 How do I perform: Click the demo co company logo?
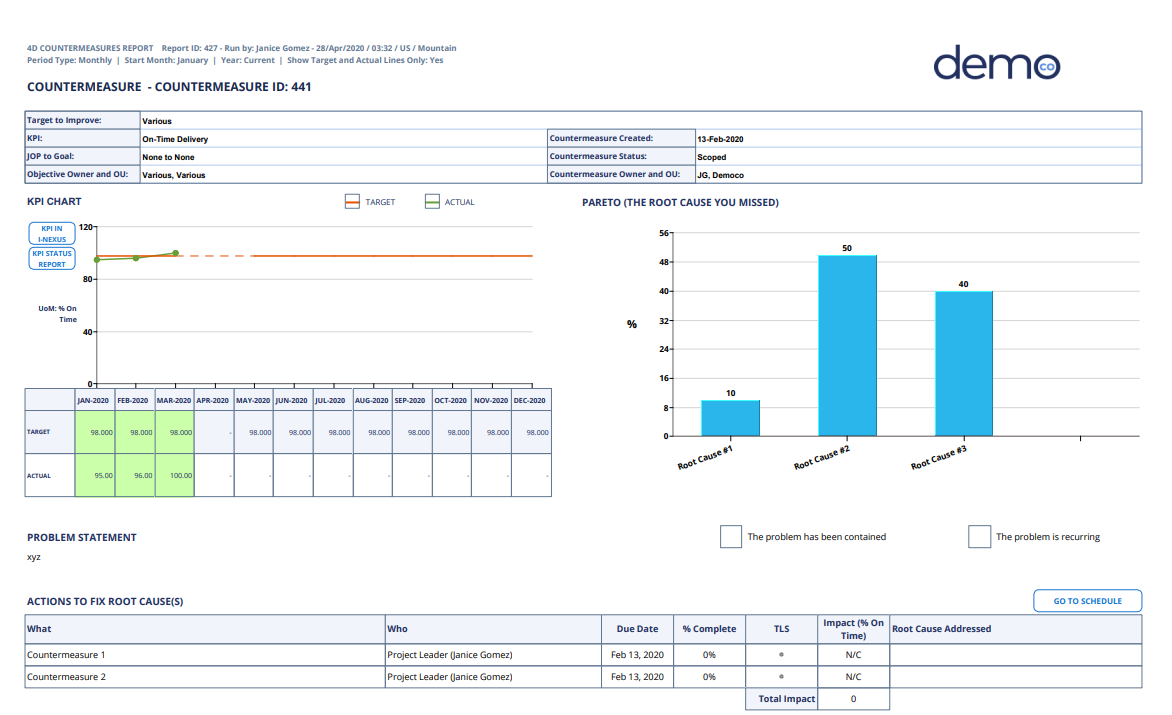point(999,63)
